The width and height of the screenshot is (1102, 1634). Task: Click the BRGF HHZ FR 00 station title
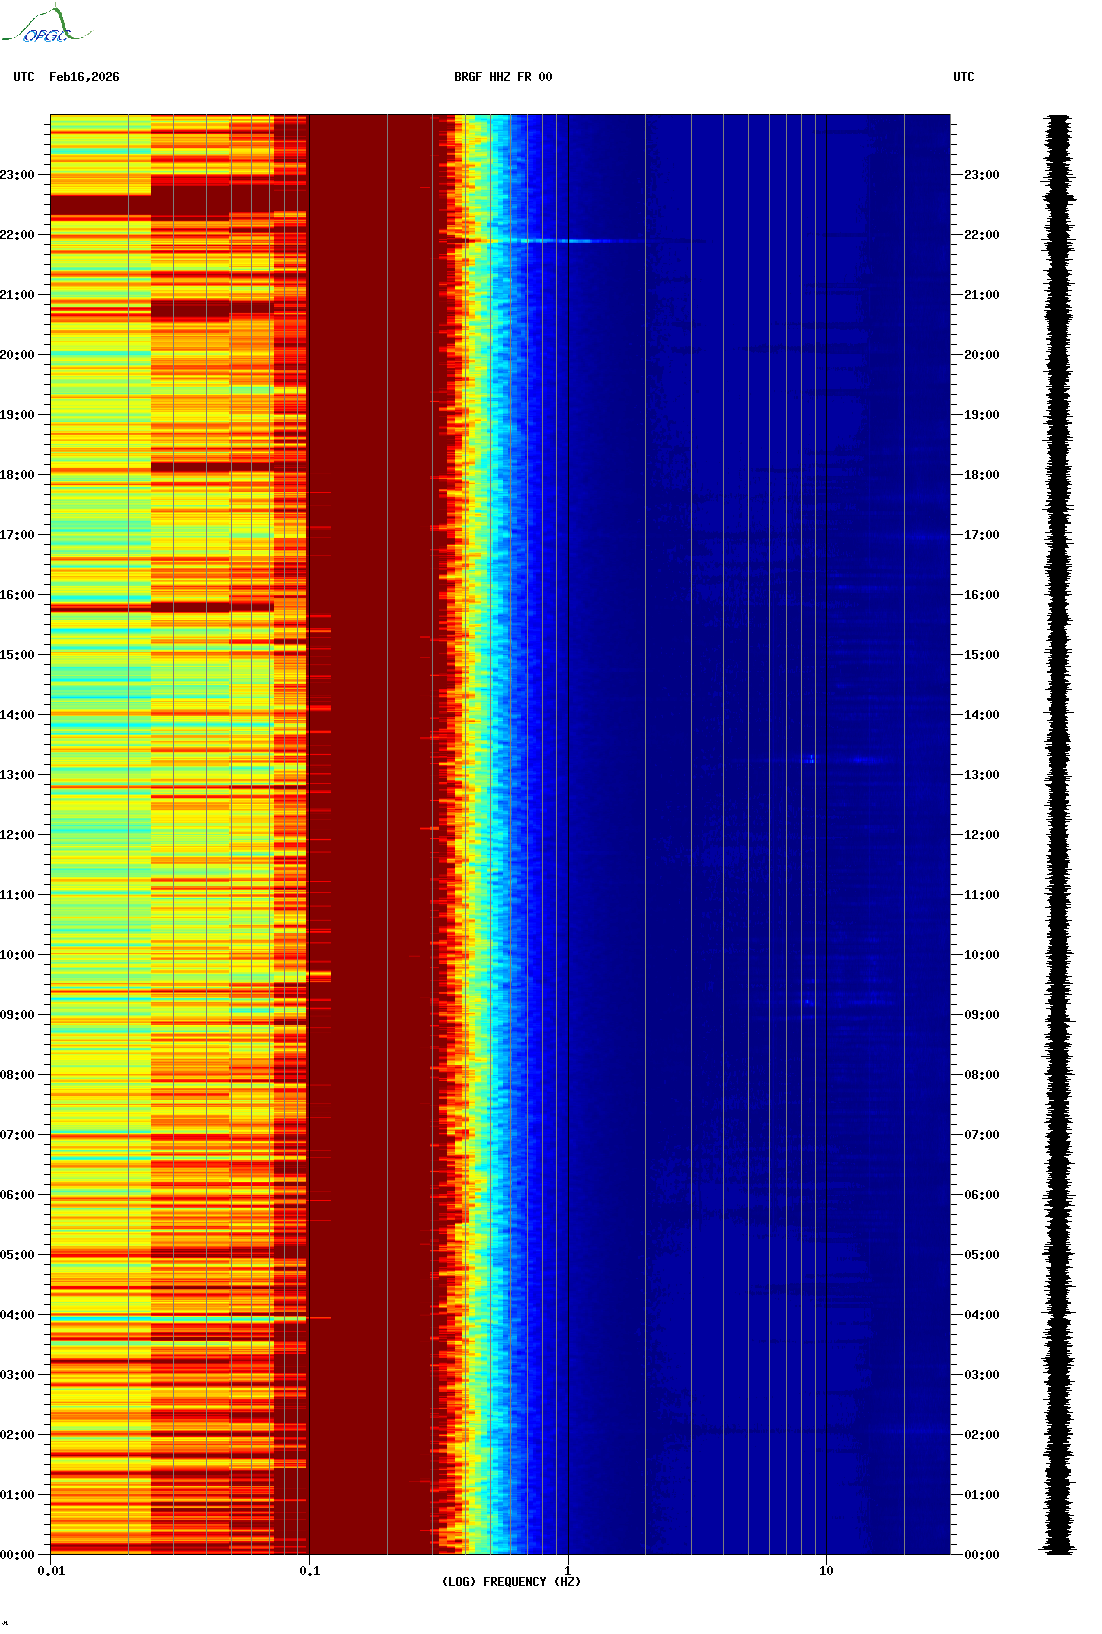(x=502, y=77)
